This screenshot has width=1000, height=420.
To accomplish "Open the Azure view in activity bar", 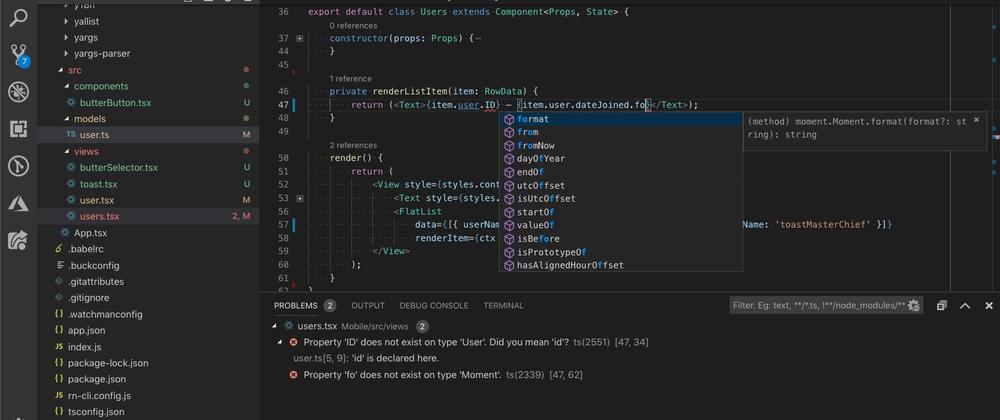I will coord(18,203).
